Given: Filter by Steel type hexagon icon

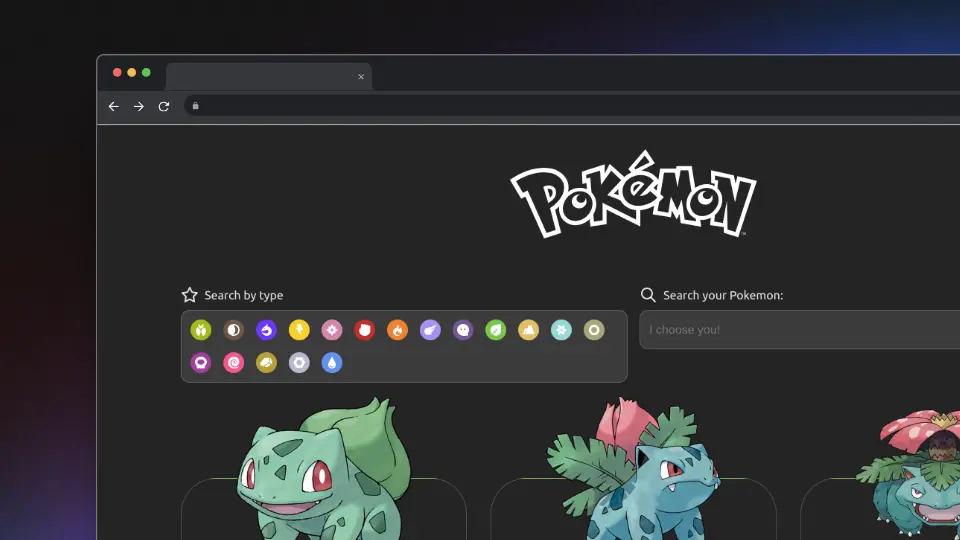Looking at the screenshot, I should pyautogui.click(x=299, y=362).
